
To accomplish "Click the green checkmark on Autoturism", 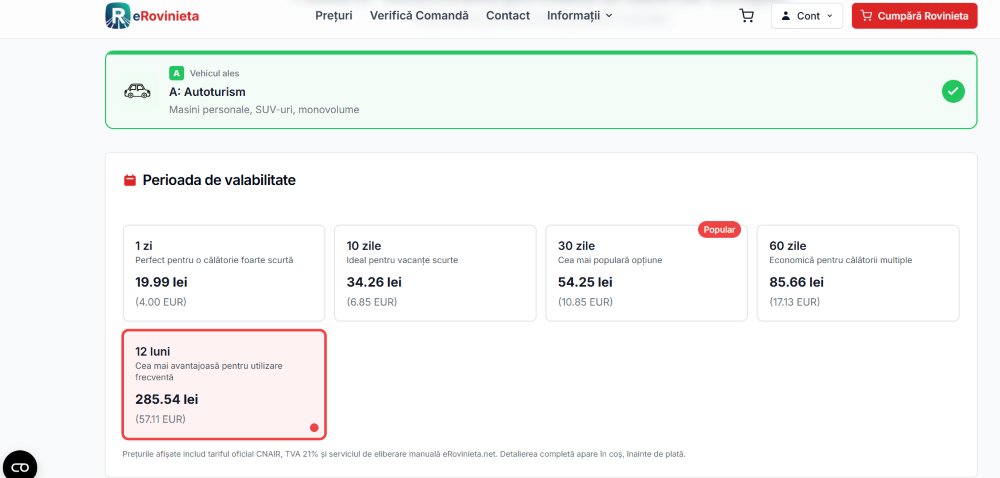I will (953, 91).
